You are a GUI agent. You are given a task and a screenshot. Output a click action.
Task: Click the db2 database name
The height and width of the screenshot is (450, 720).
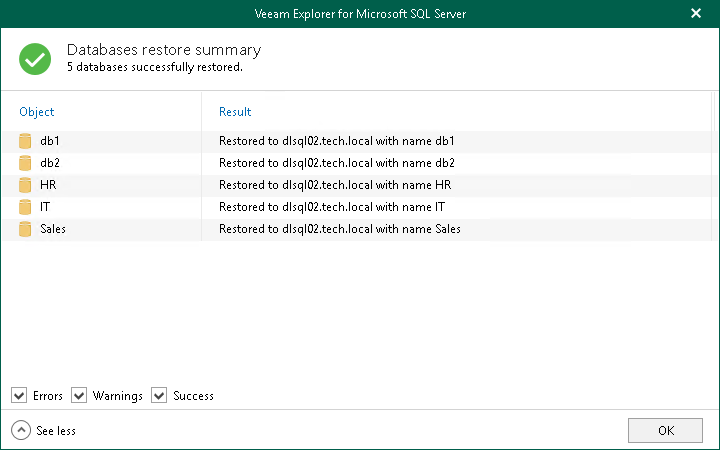click(50, 163)
